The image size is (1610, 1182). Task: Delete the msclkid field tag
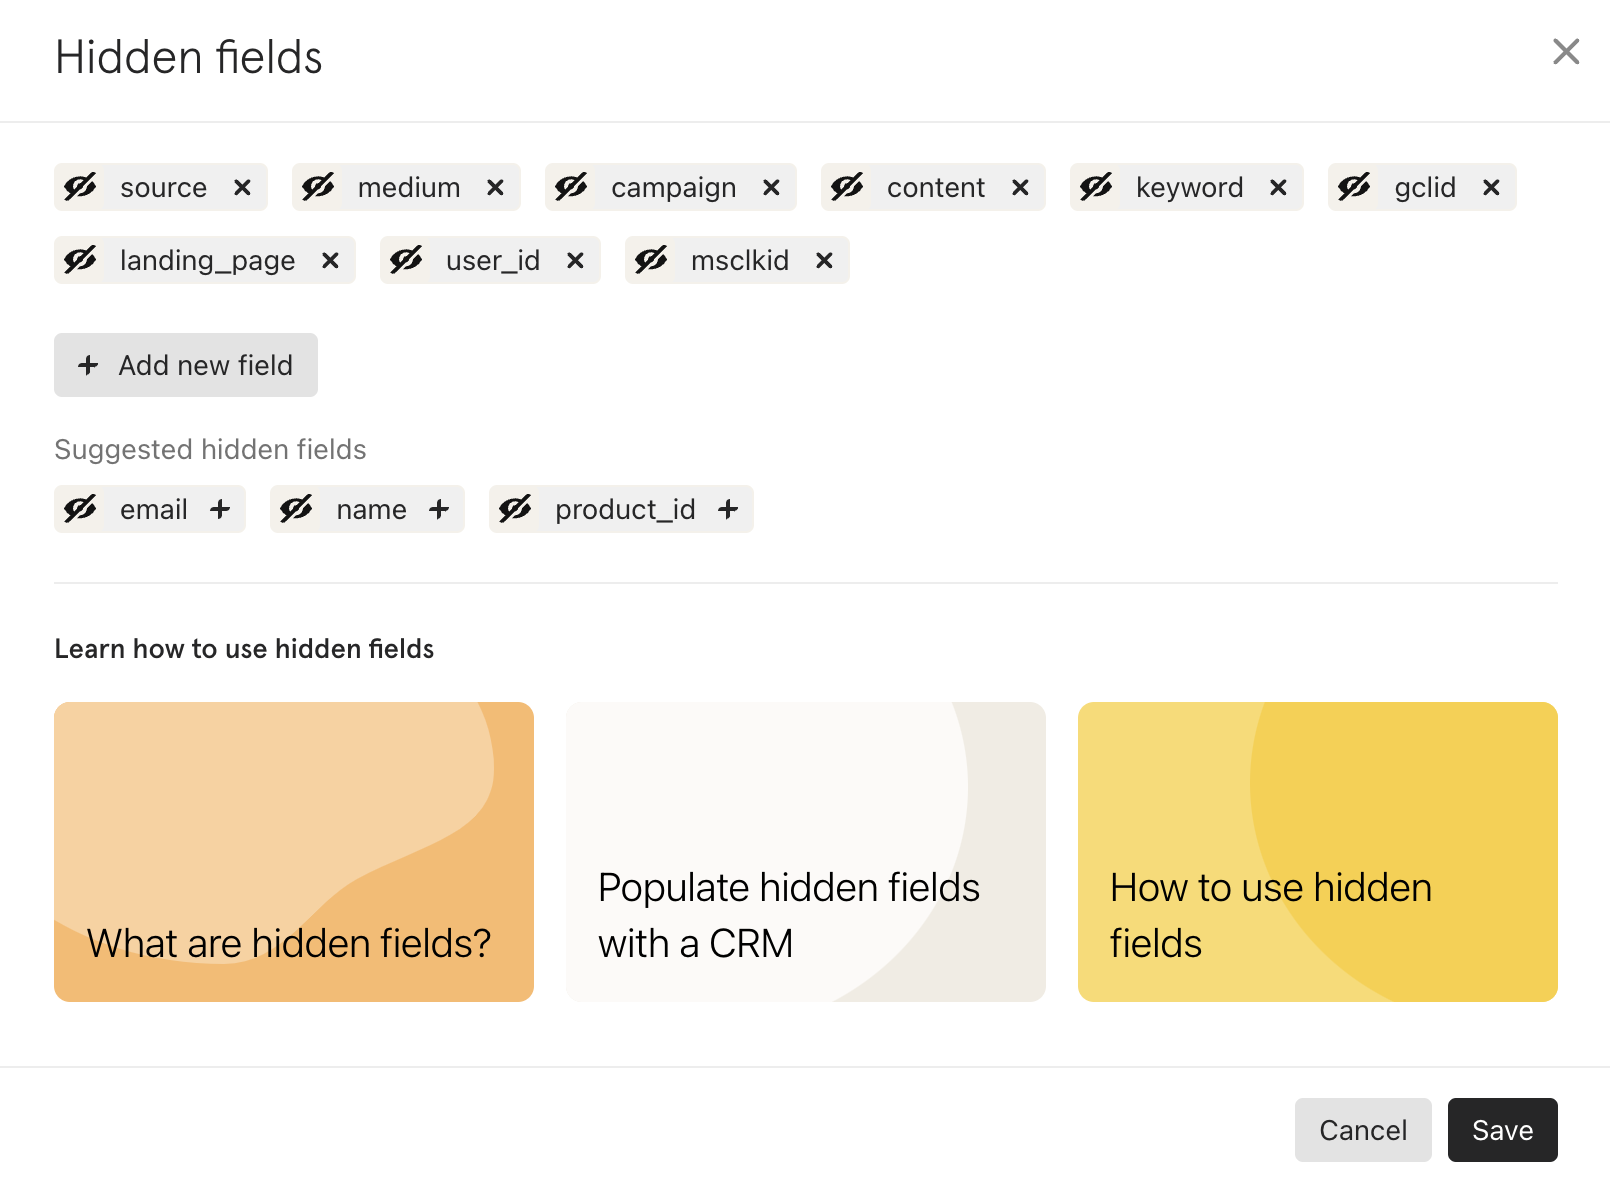824,261
